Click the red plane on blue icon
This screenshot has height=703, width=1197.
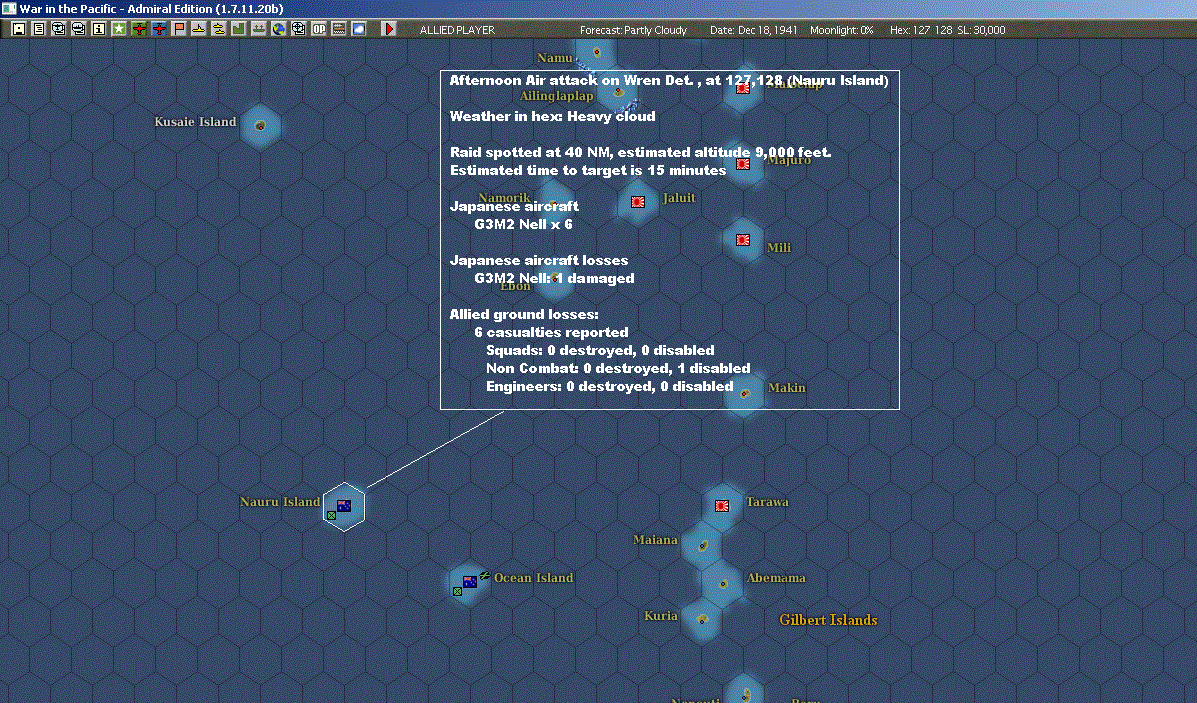coord(159,29)
